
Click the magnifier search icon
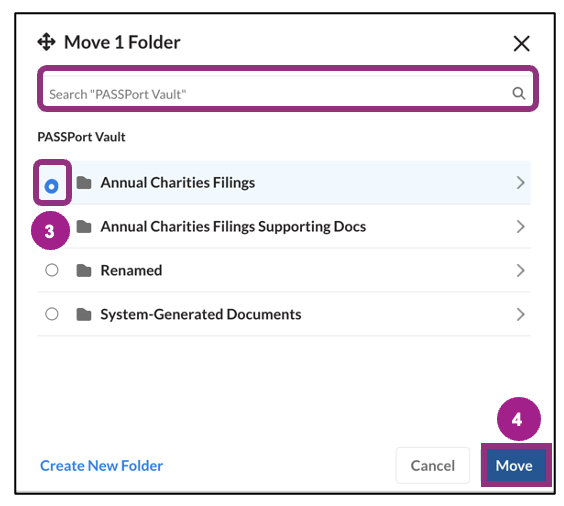518,94
